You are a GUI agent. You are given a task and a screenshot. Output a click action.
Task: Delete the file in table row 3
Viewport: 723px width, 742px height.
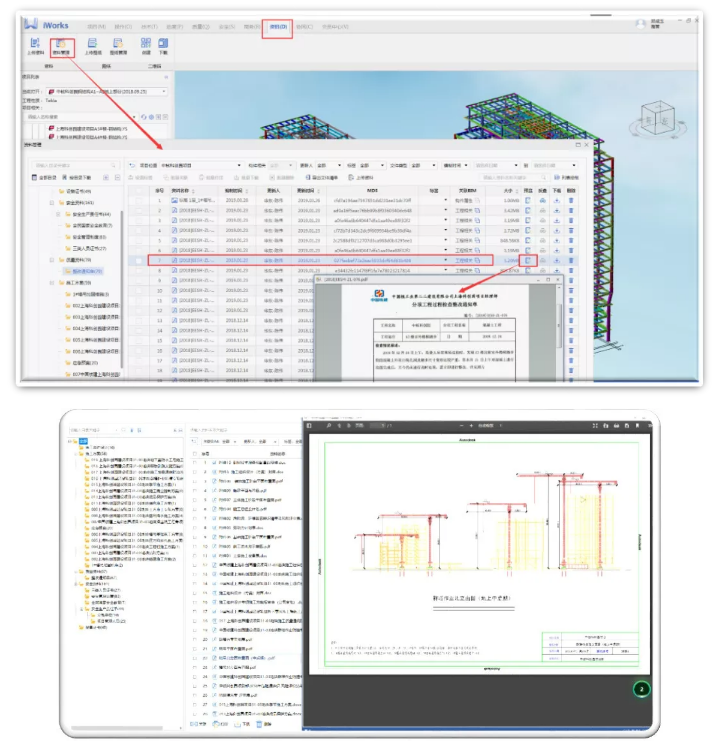571,220
